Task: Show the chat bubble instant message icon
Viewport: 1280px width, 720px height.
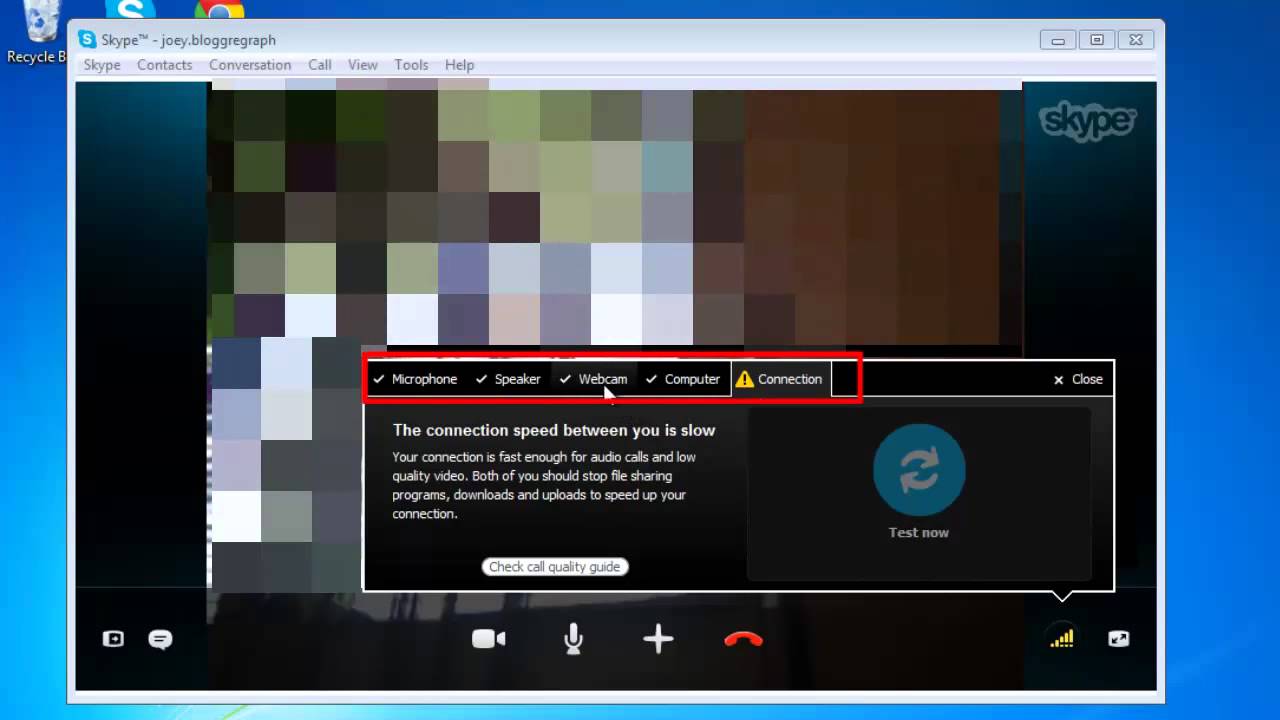Action: pyautogui.click(x=160, y=639)
